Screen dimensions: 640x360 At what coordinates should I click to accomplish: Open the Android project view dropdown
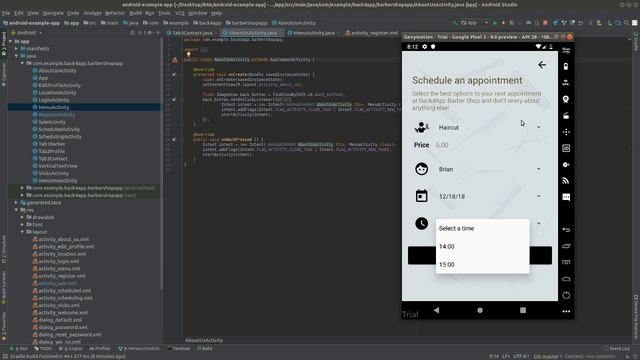[x=26, y=33]
